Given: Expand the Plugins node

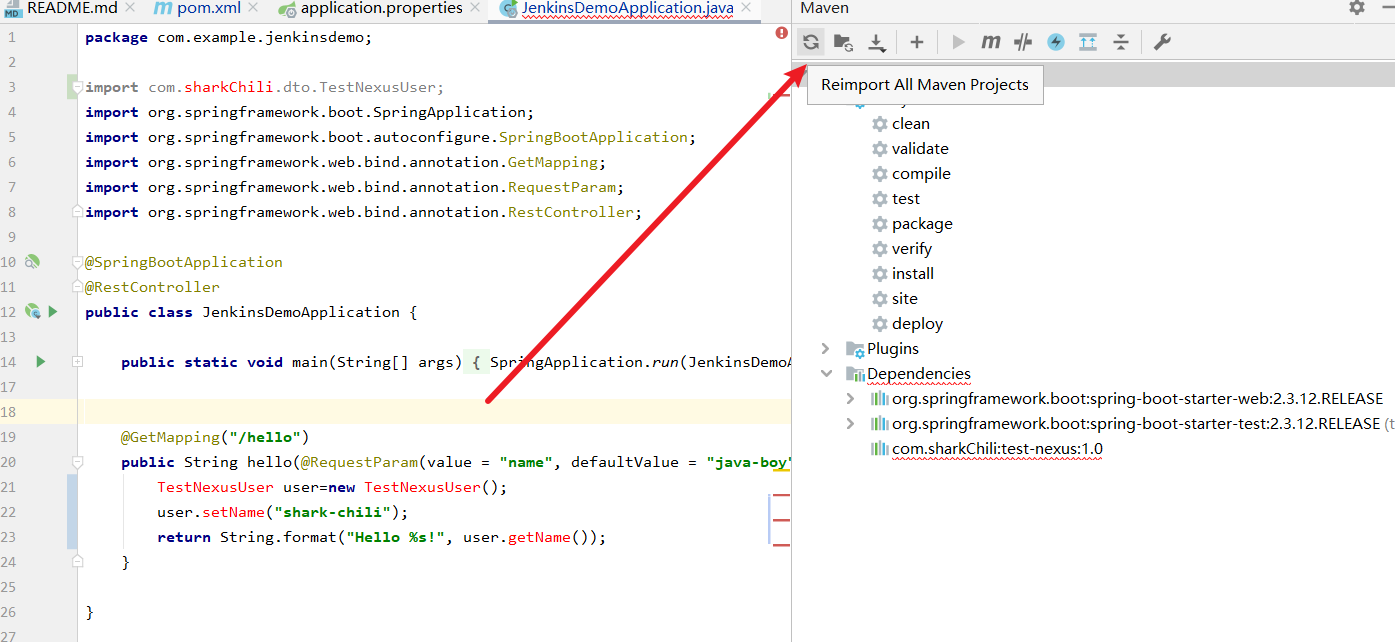Looking at the screenshot, I should (x=825, y=348).
